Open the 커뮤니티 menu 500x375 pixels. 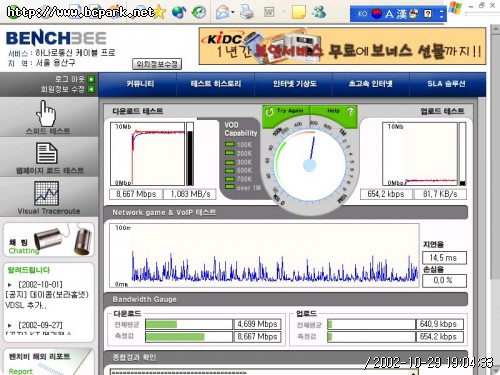click(x=140, y=84)
